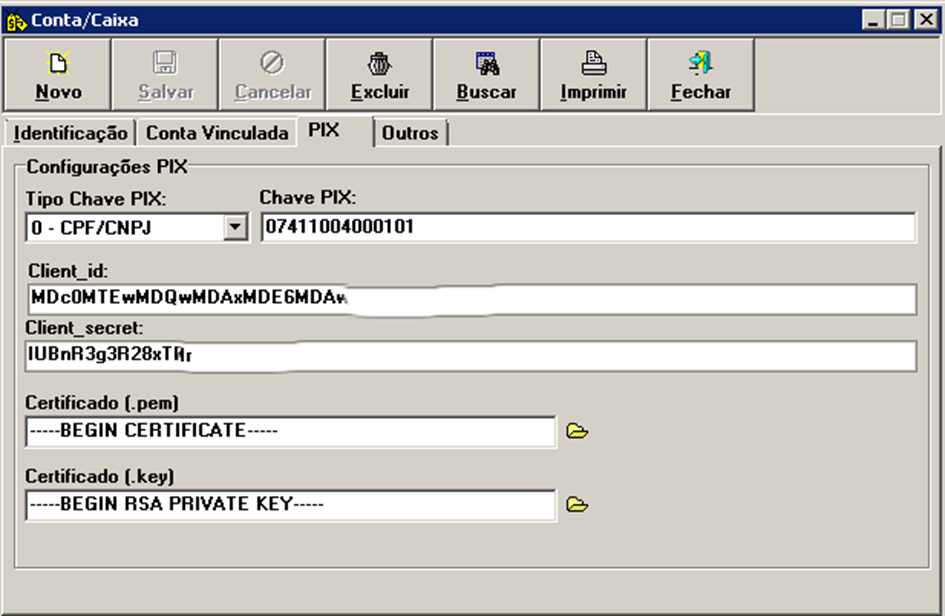This screenshot has width=945, height=616.
Task: Open the Conta Vinculada tab
Action: click(217, 133)
